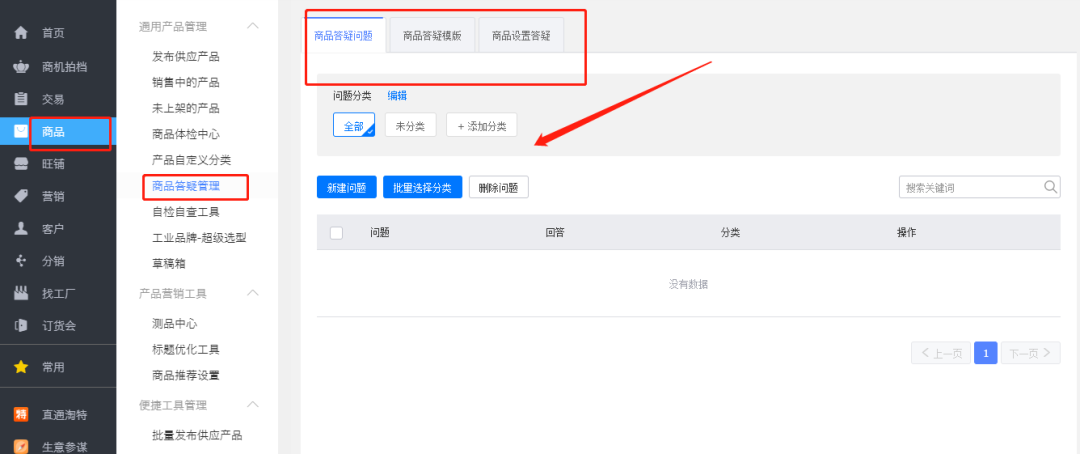The width and height of the screenshot is (1080, 454).
Task: Click the 问题 column header
Action: point(380,233)
